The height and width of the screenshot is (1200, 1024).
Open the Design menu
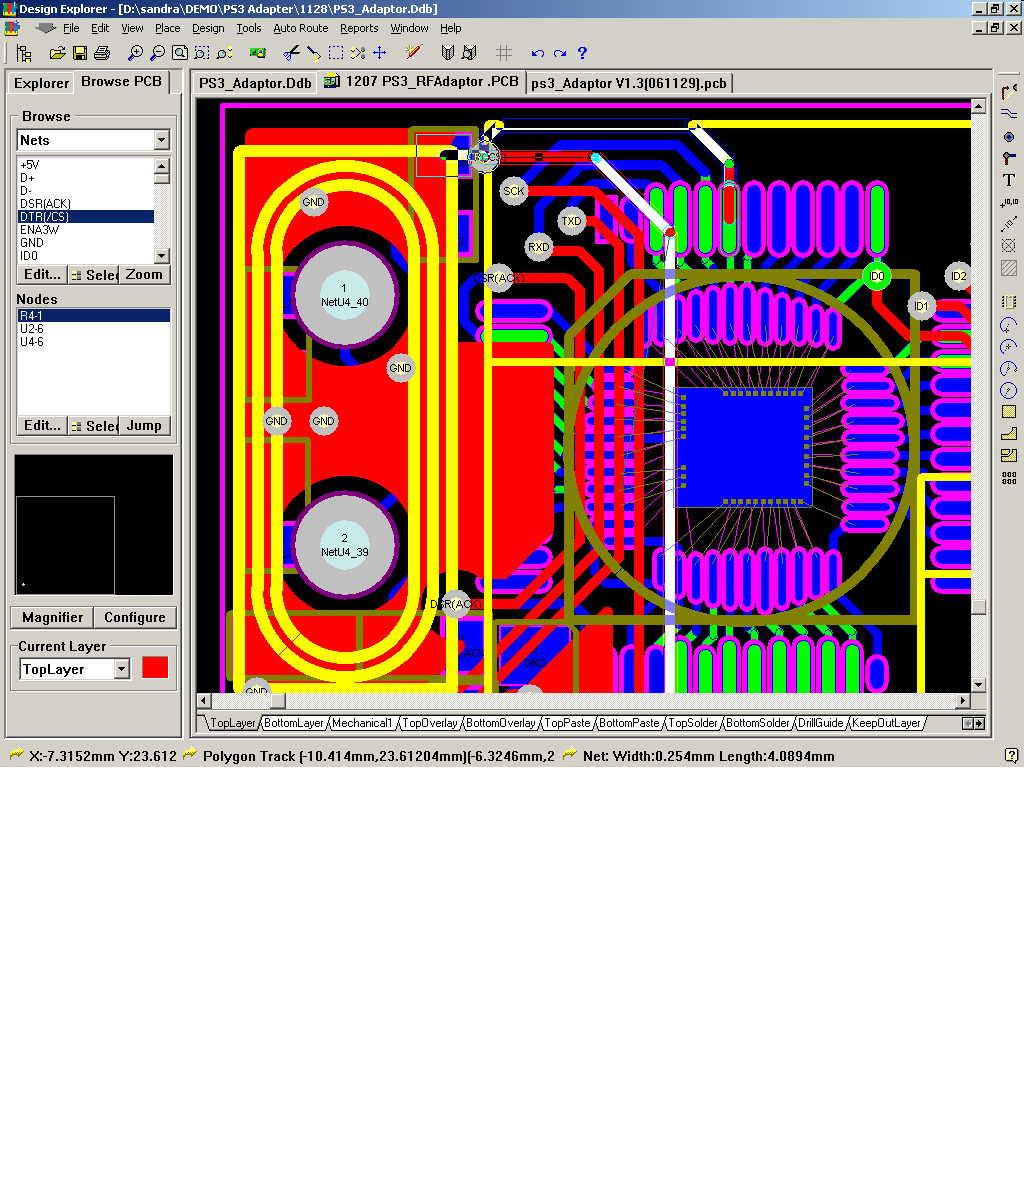point(208,28)
